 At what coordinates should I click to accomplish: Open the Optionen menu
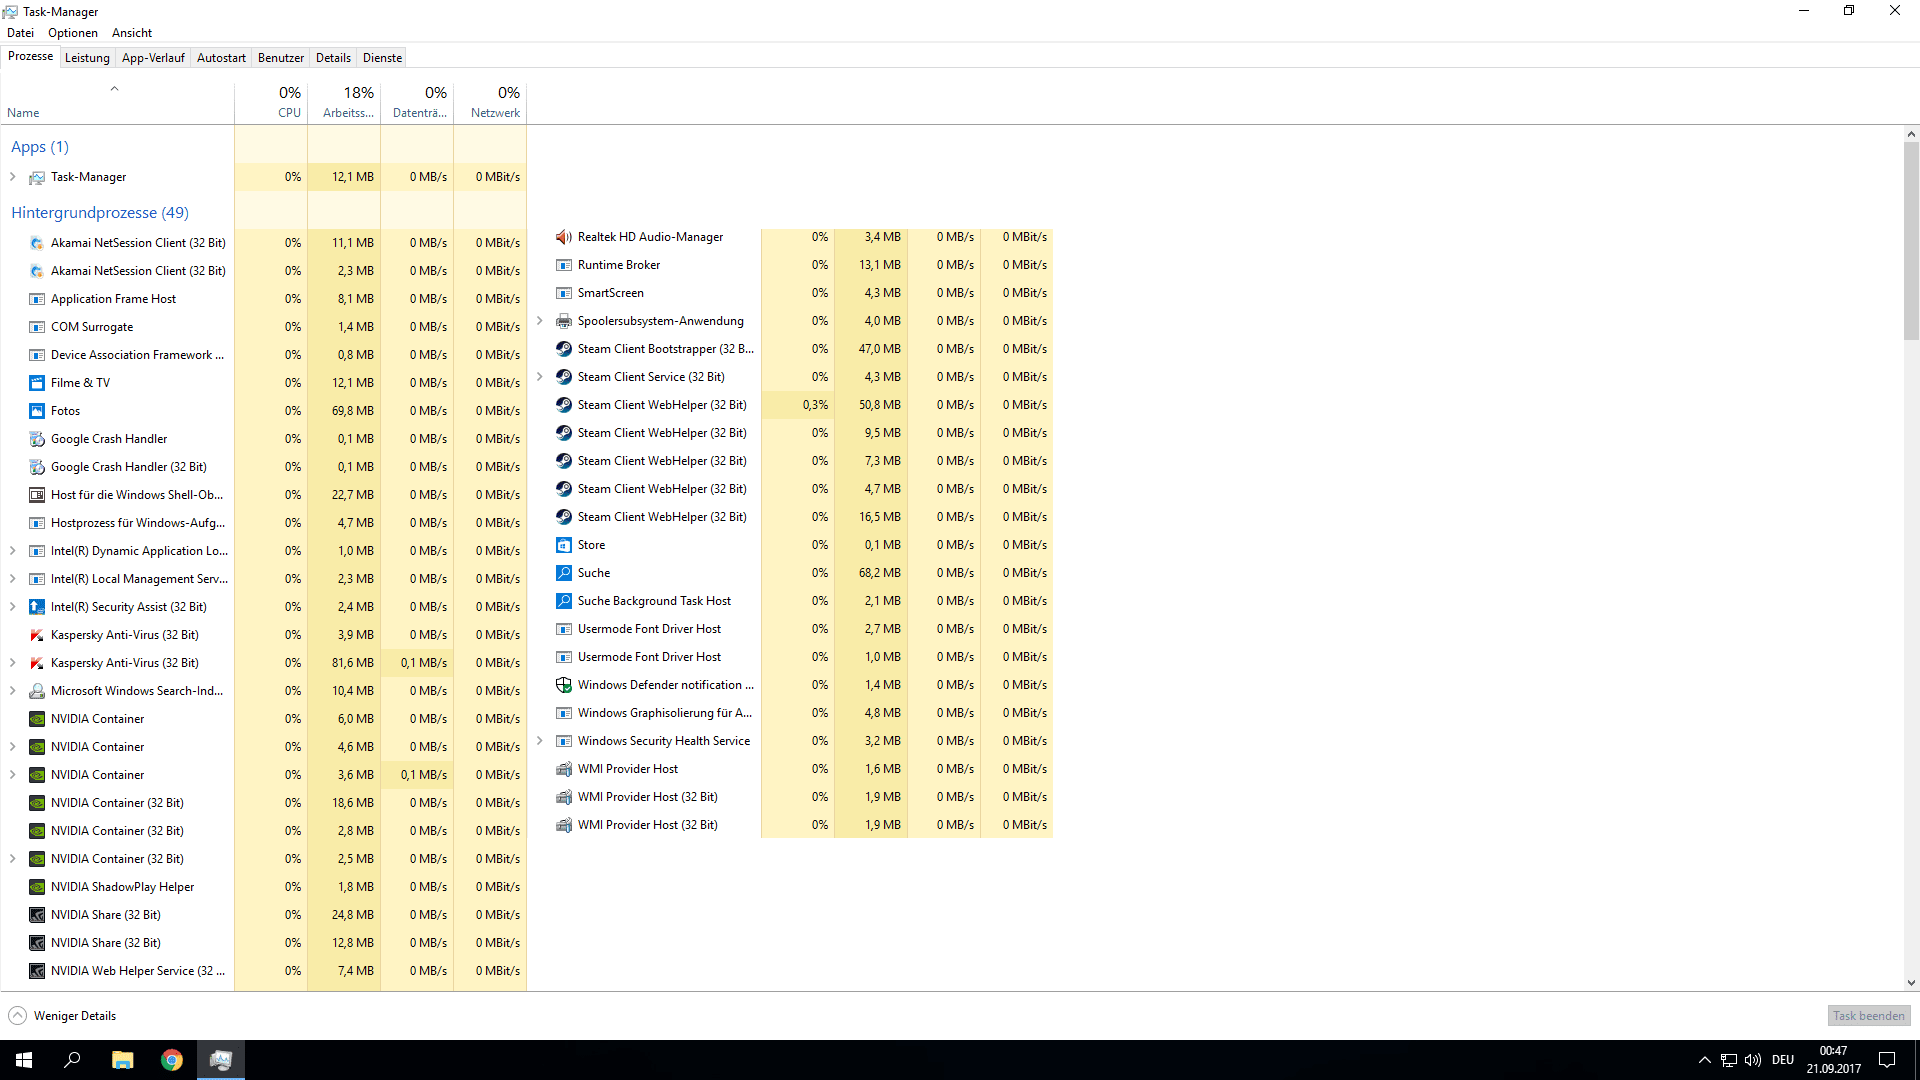(73, 33)
